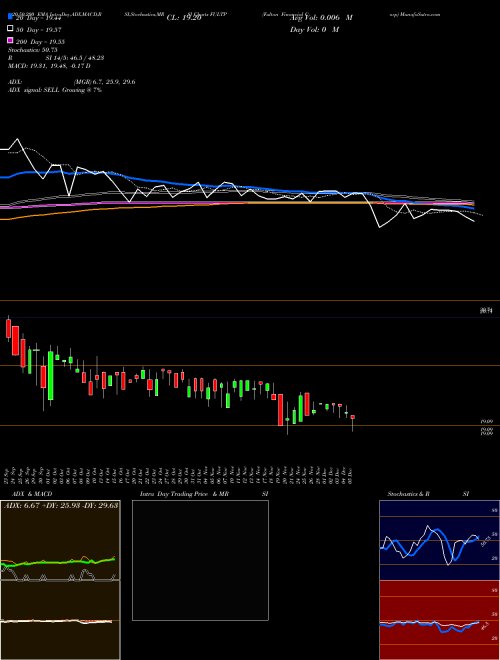Viewport: 500px width, 660px height.
Task: Click the 'Stochastics & R' panel title
Action: pyautogui.click(x=408, y=494)
